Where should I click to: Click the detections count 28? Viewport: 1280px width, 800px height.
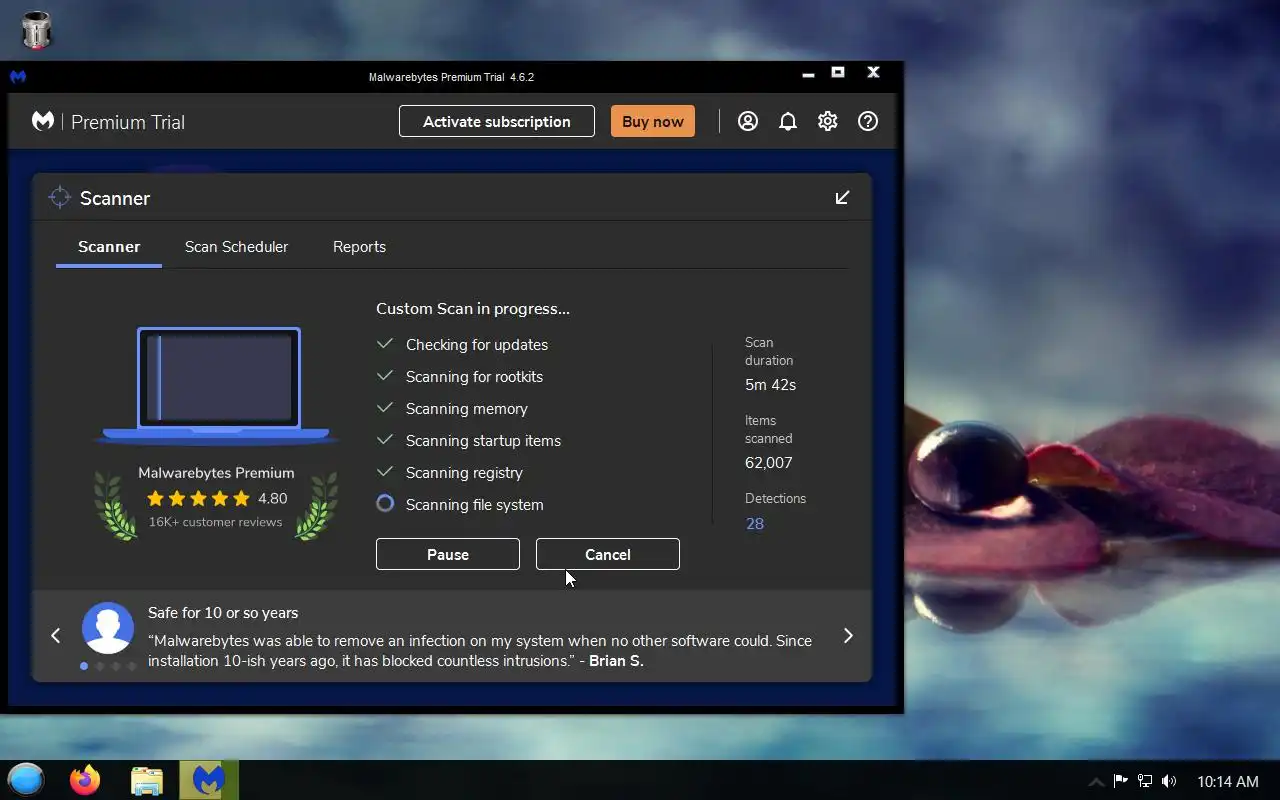coord(755,523)
